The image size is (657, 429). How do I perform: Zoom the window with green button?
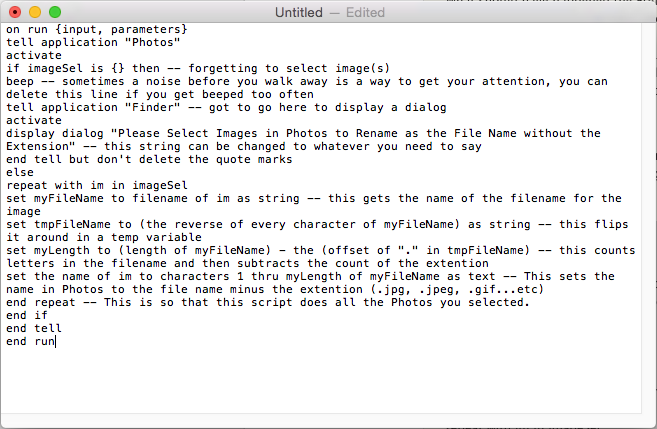tap(55, 12)
